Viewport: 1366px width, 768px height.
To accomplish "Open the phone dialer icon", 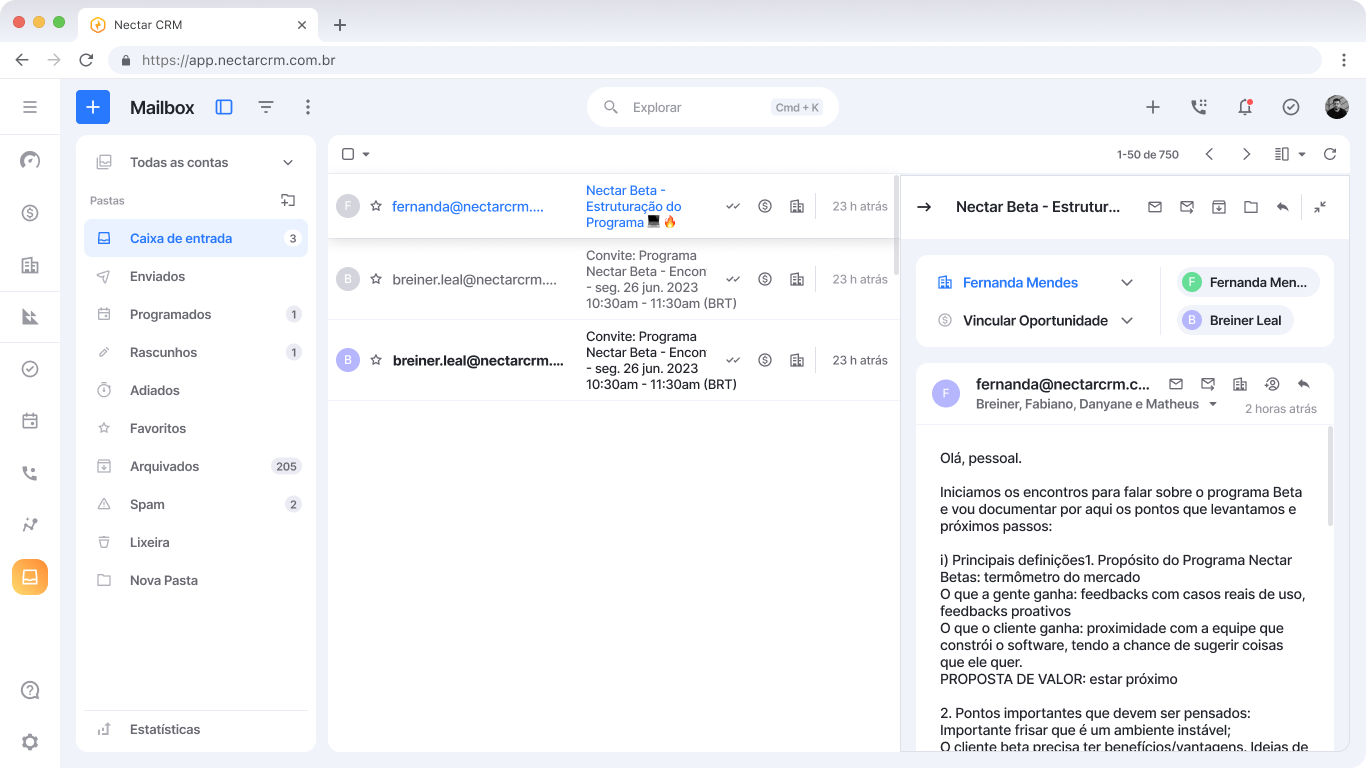I will [x=1199, y=107].
